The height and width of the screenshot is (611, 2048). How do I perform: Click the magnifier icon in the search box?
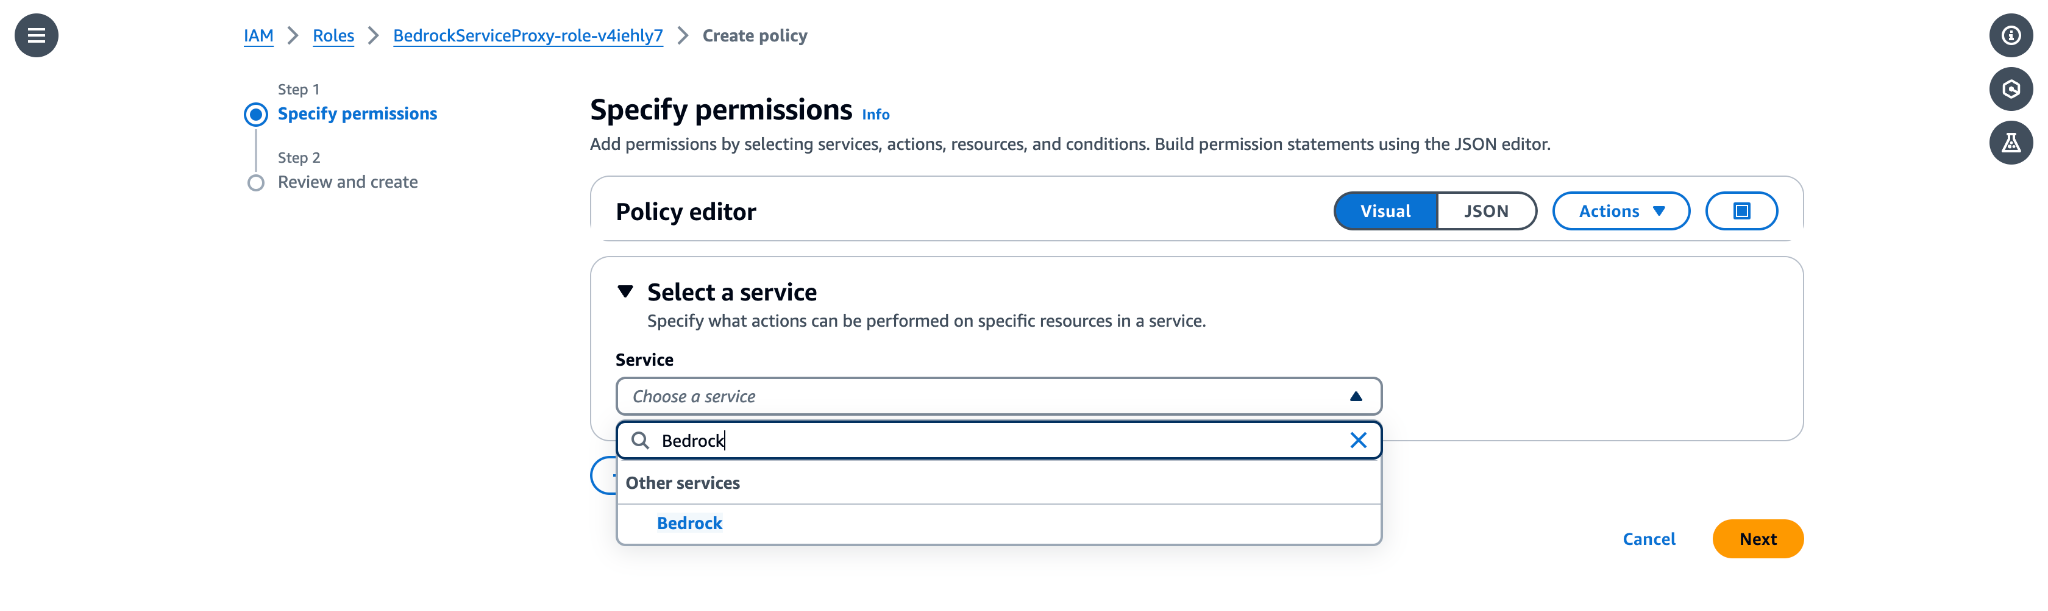[640, 440]
